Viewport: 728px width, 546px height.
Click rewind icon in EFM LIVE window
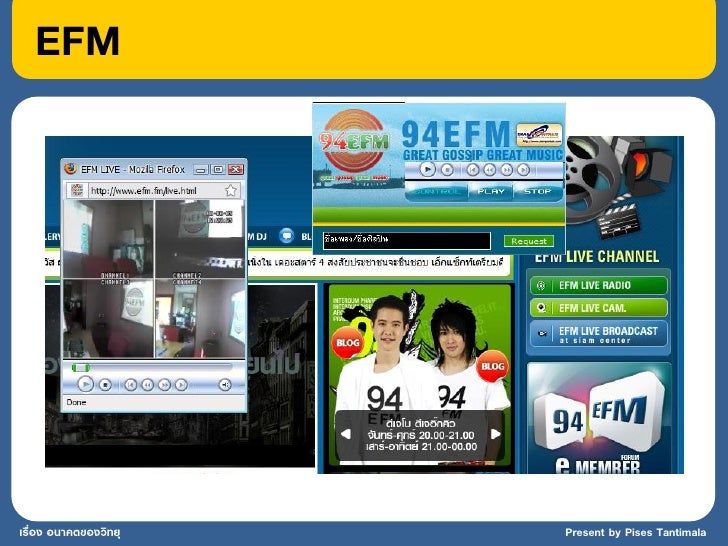[147, 384]
